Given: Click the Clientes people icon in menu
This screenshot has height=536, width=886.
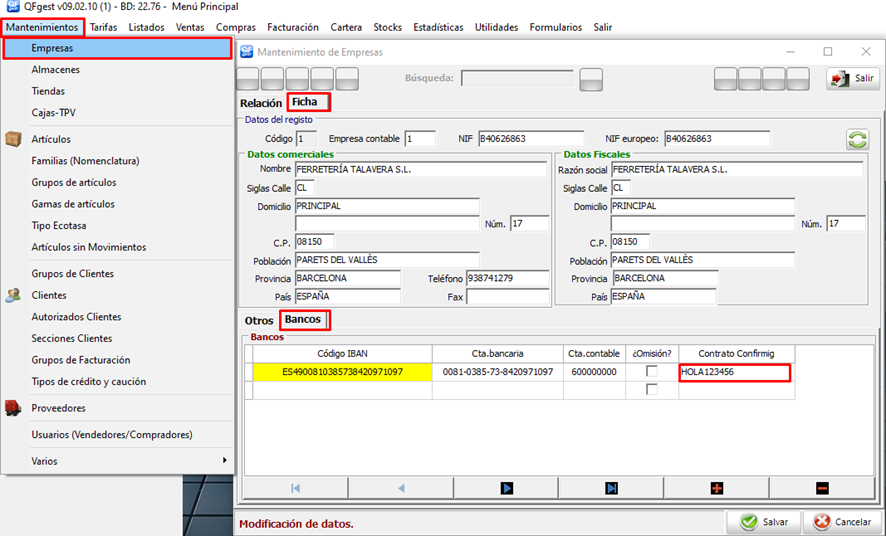Looking at the screenshot, I should click(13, 295).
